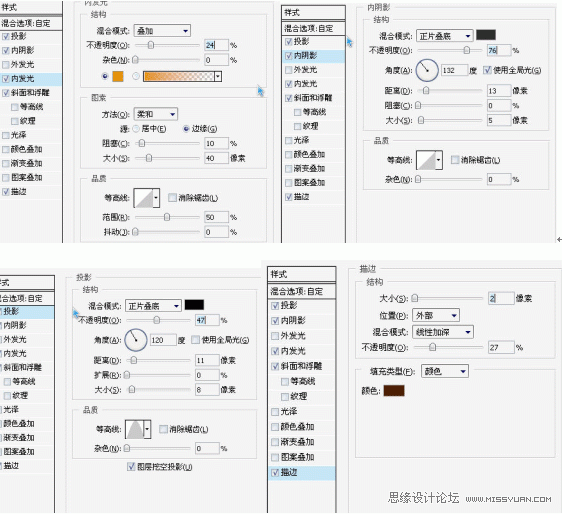Click dark gray shadow color swatch in Inner Shadow
Screen dimensions: 562x514
click(486, 35)
